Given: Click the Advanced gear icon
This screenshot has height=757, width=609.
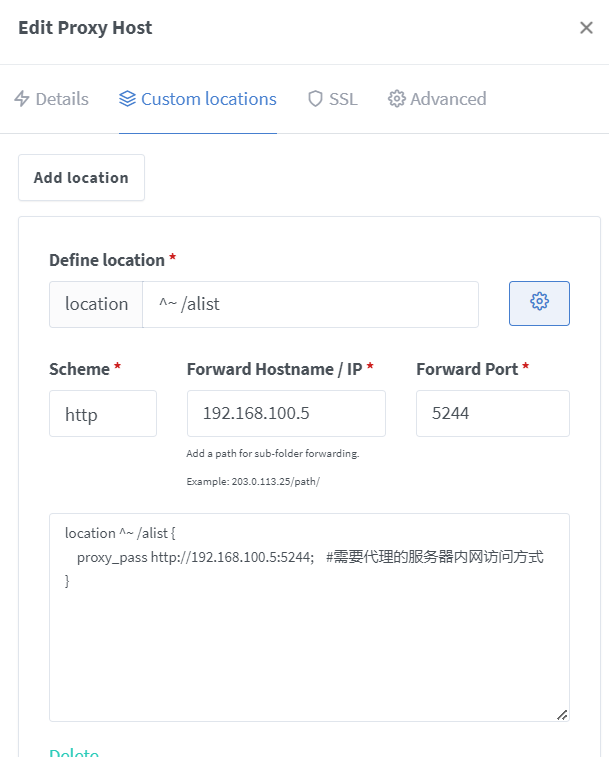Looking at the screenshot, I should 396,99.
